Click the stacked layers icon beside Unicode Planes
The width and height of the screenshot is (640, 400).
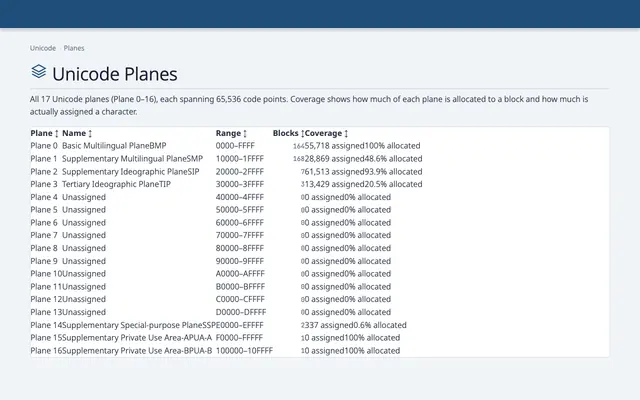39,71
